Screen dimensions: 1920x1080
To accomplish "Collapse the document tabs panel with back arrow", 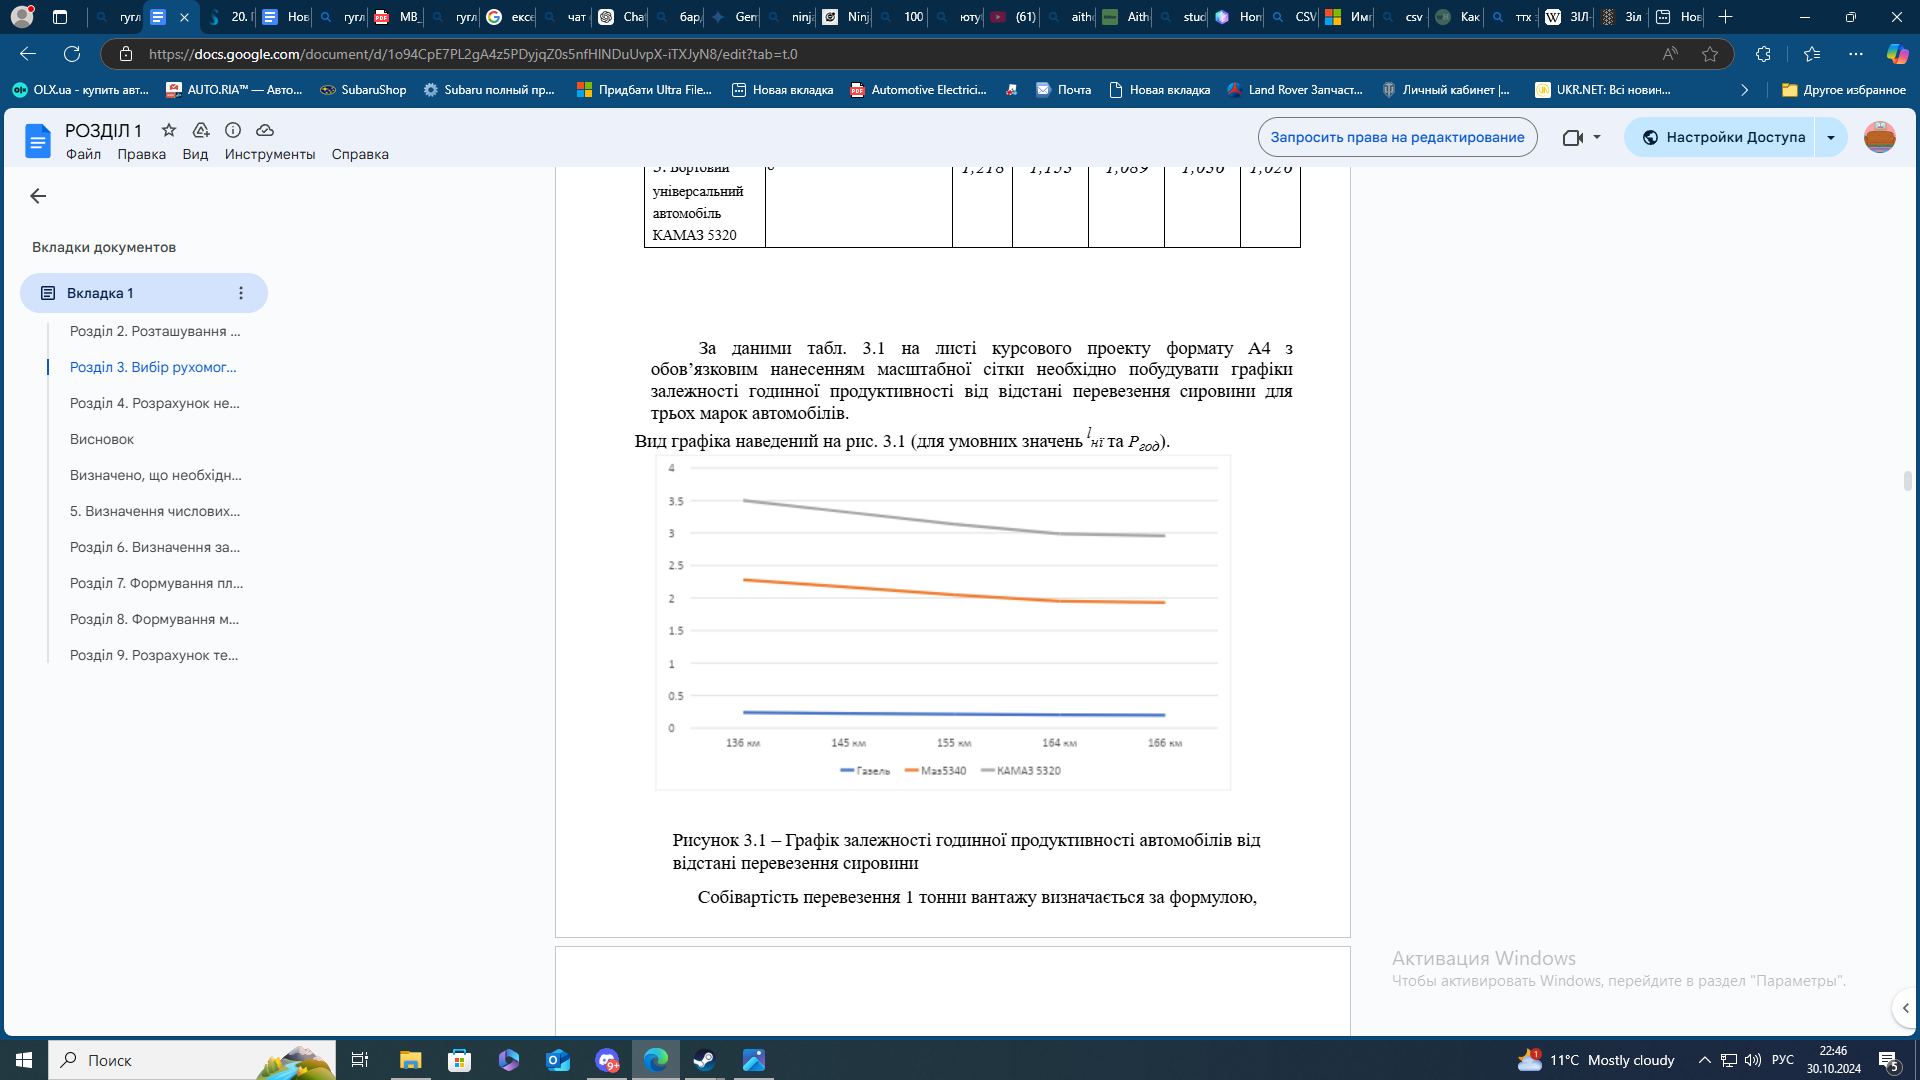I will click(38, 196).
